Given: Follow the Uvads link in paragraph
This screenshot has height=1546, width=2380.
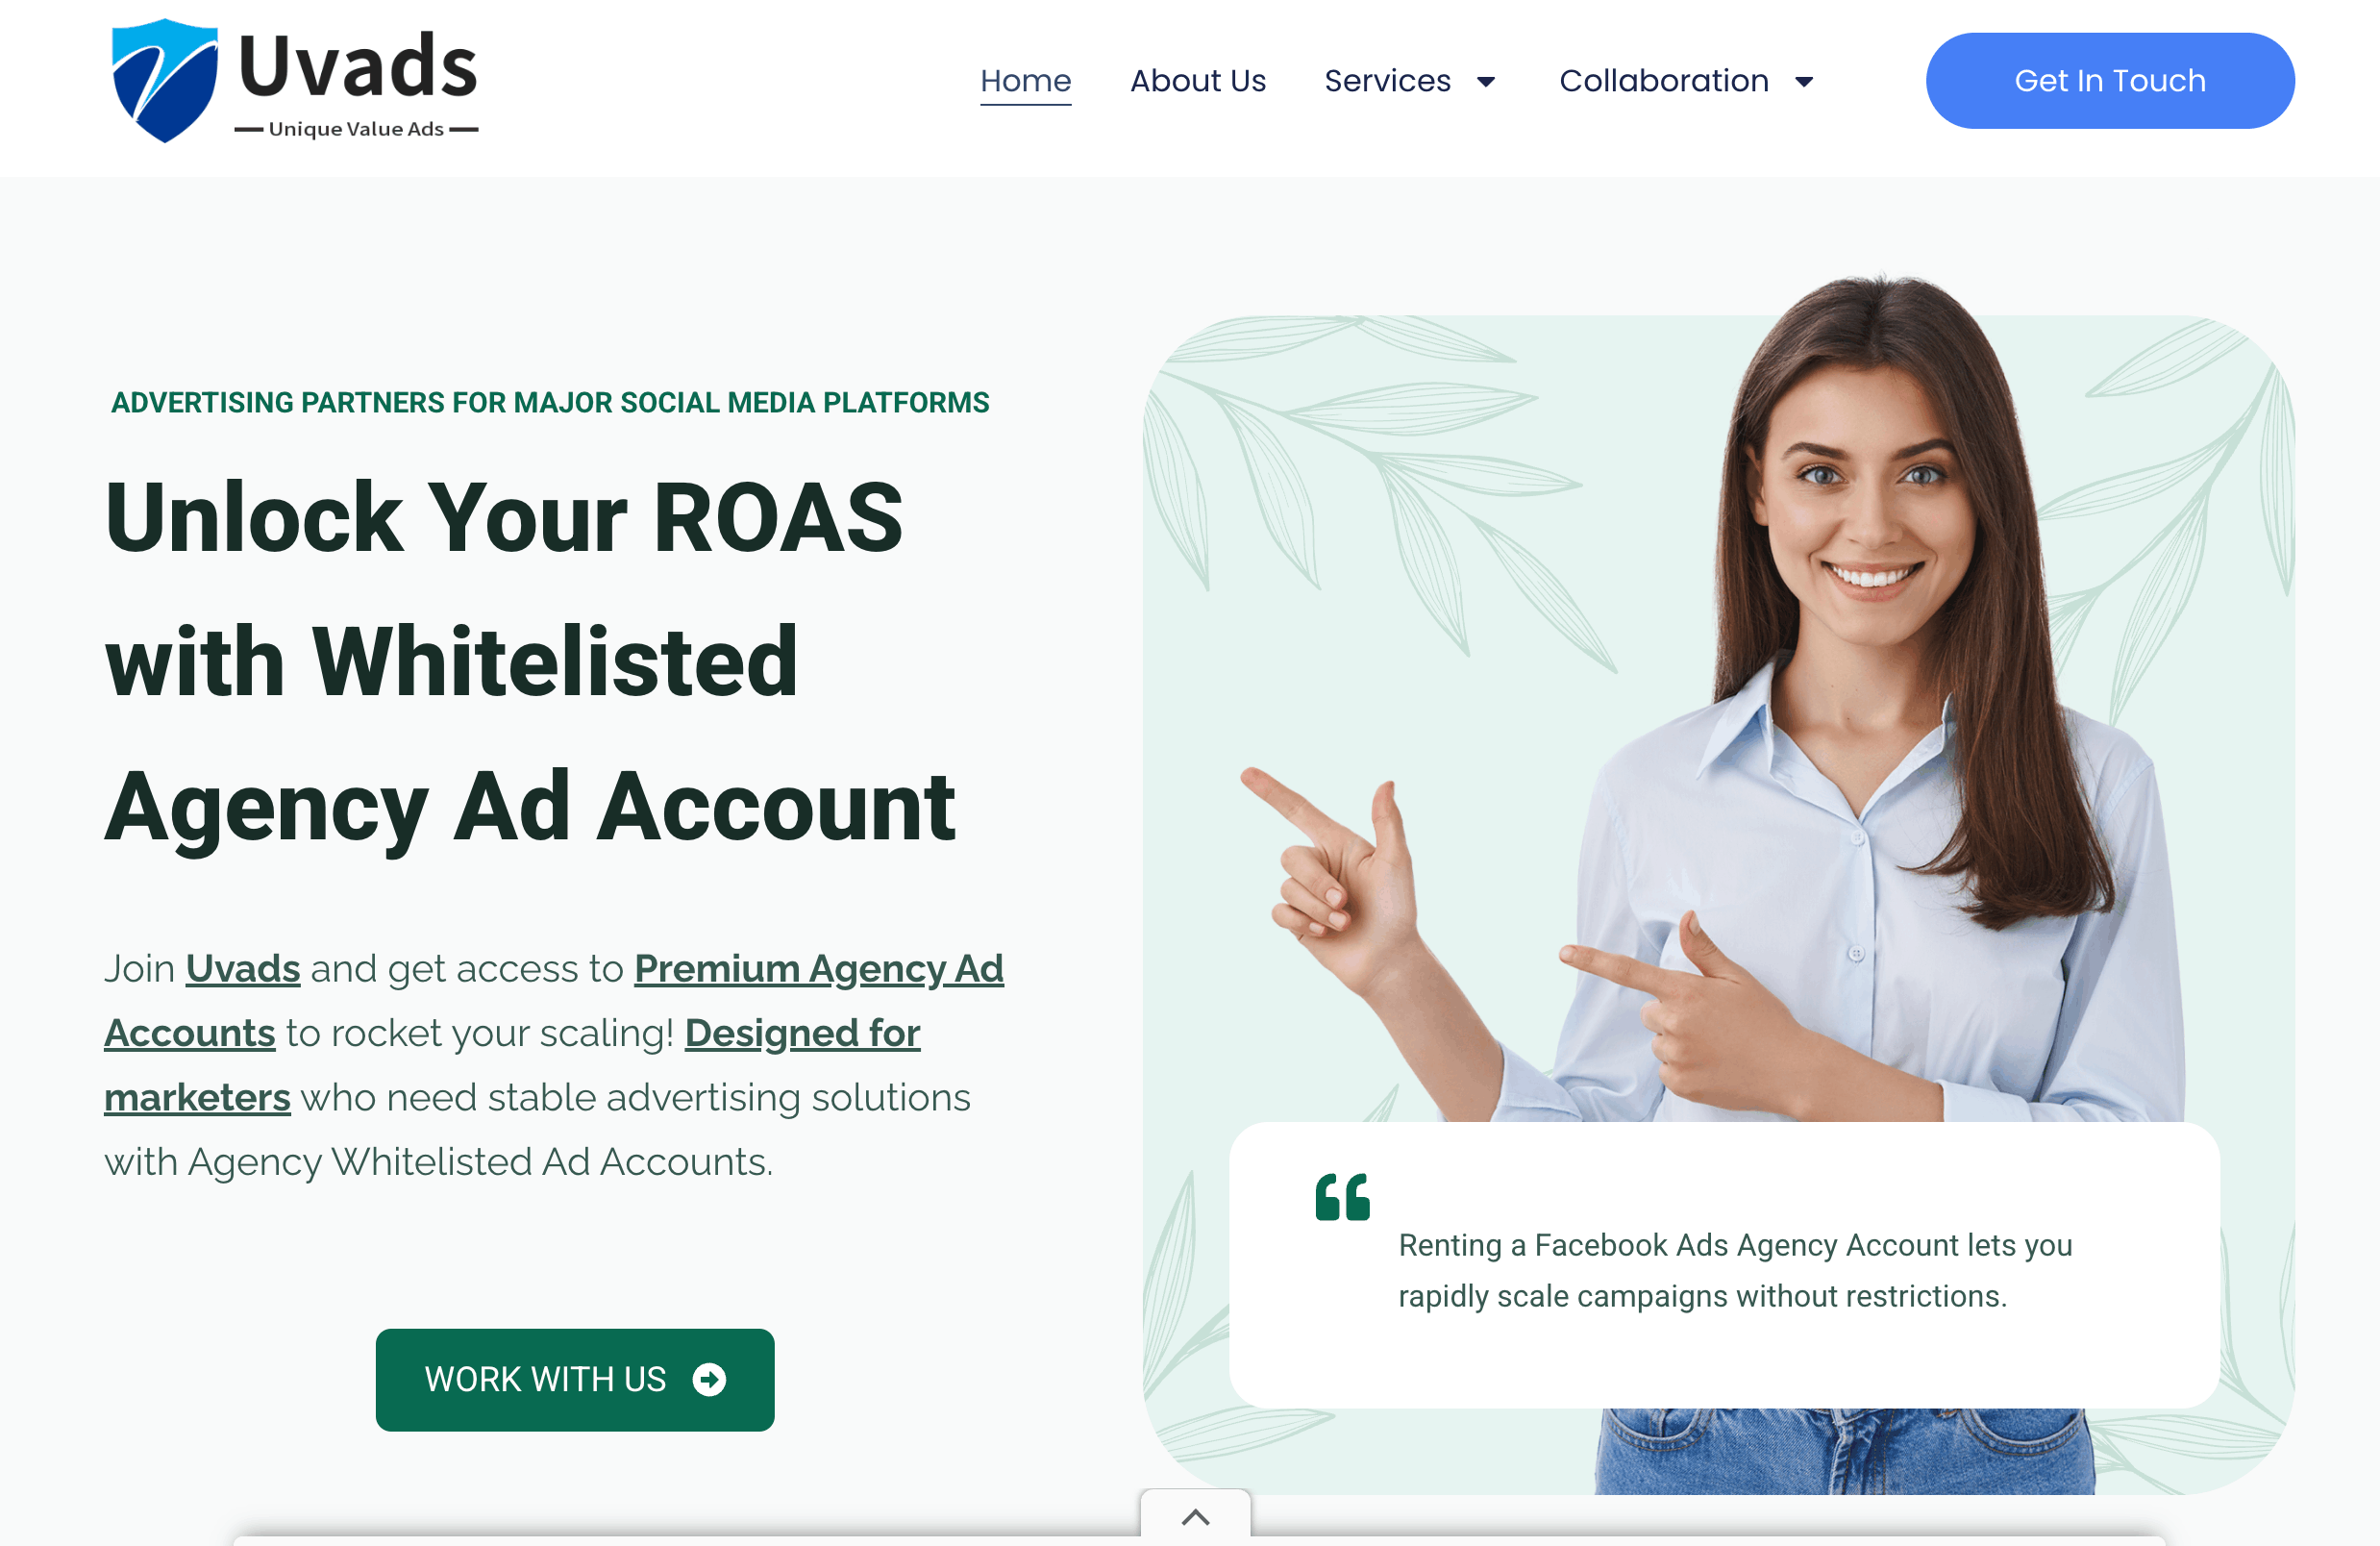Looking at the screenshot, I should [x=243, y=968].
